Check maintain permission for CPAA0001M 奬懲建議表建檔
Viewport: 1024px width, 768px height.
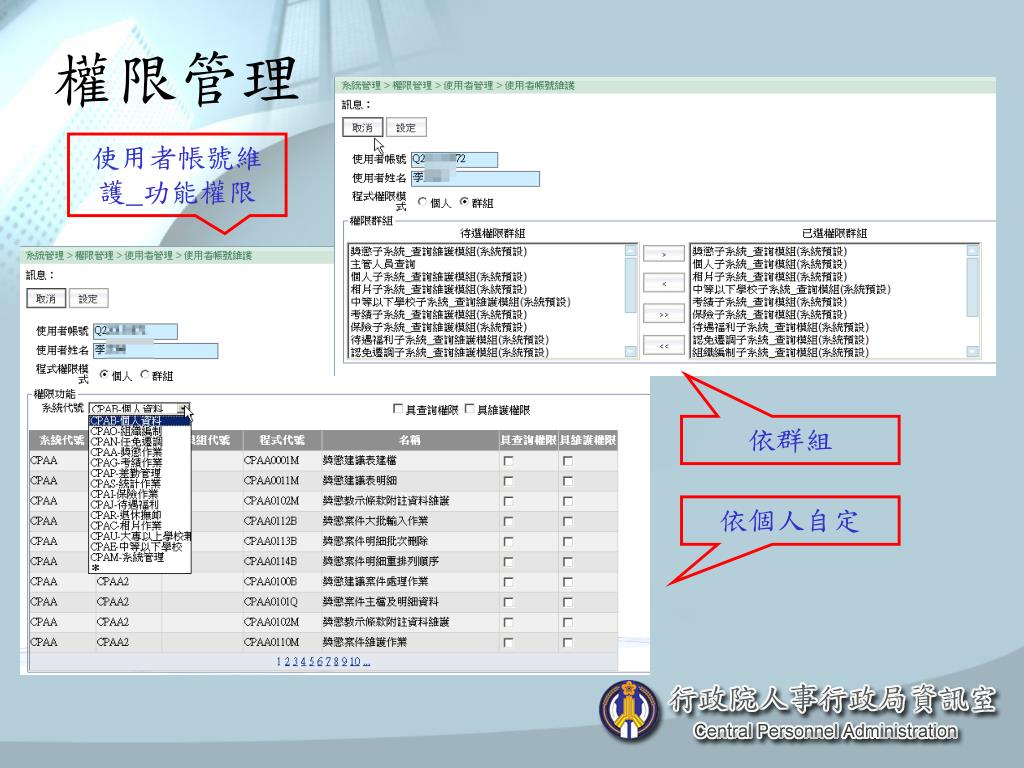(x=568, y=461)
